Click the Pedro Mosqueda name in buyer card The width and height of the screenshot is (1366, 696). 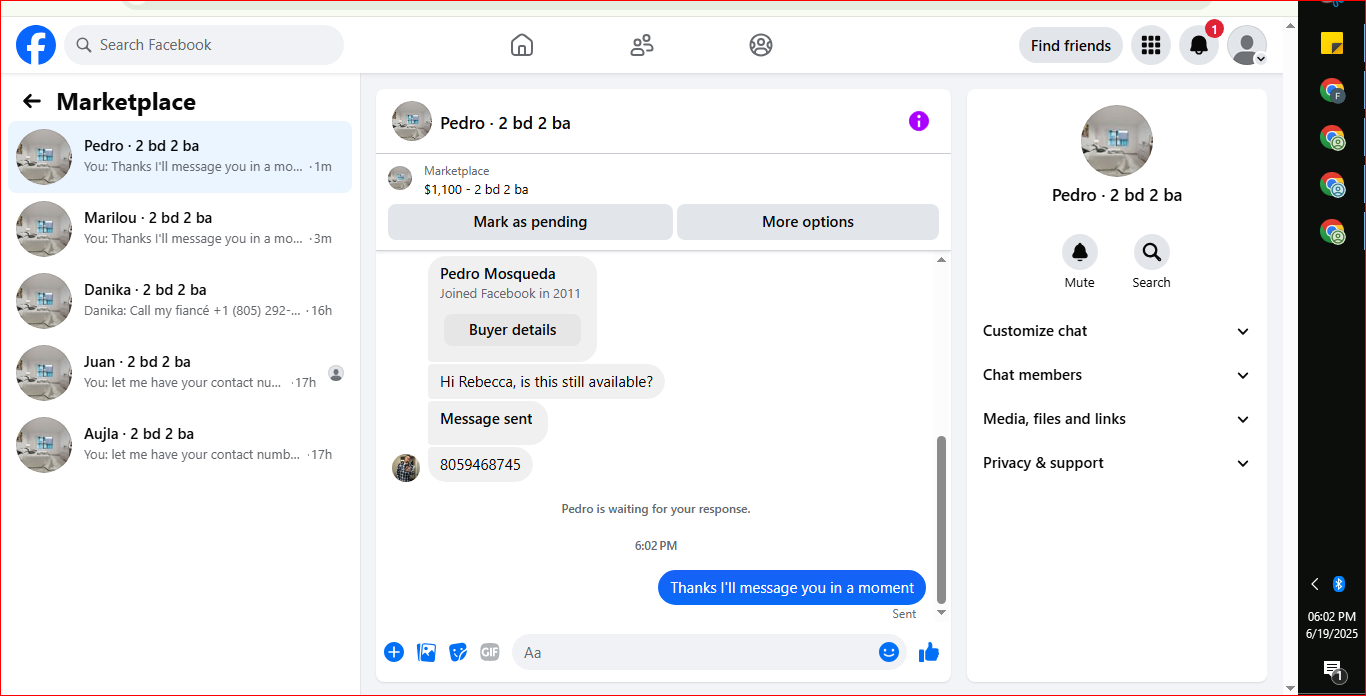point(498,274)
